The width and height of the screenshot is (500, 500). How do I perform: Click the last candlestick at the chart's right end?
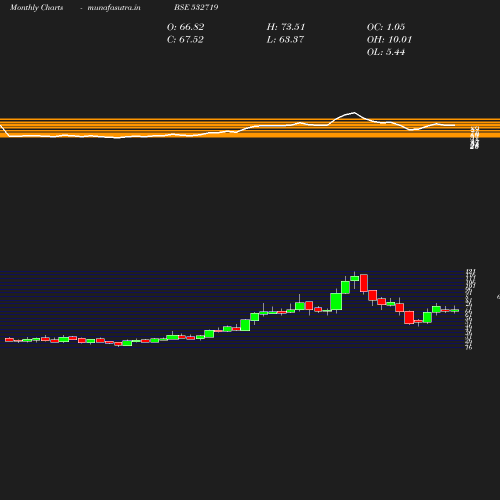(455, 310)
